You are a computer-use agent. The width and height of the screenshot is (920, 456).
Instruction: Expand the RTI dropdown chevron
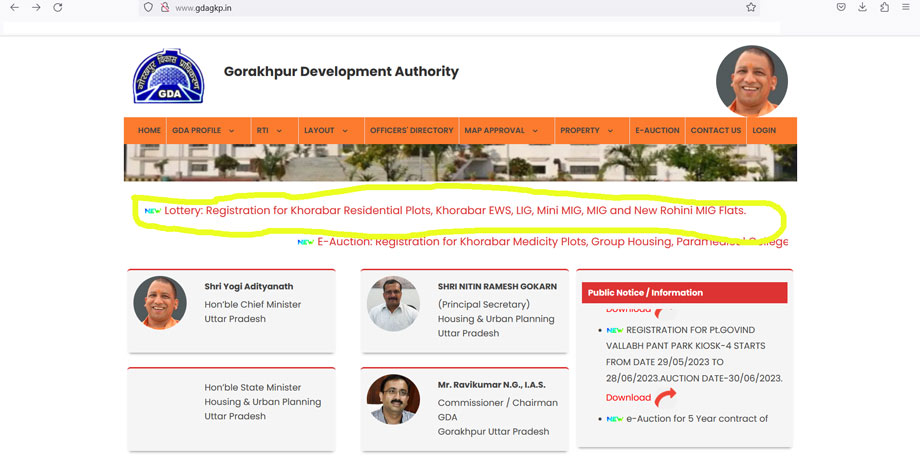point(279,131)
